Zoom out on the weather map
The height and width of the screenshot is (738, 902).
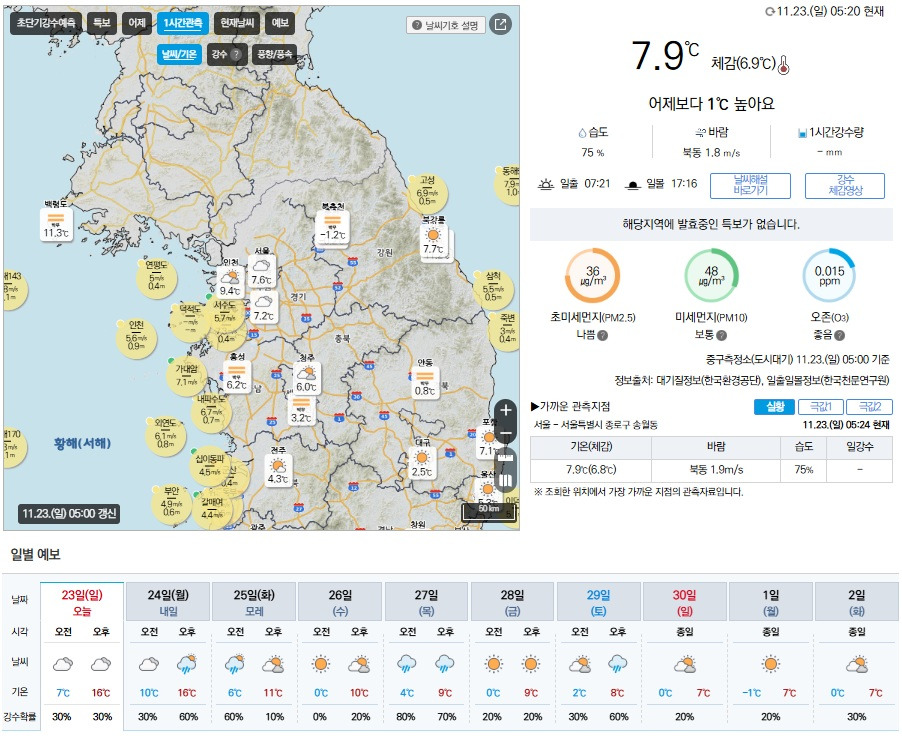point(506,433)
